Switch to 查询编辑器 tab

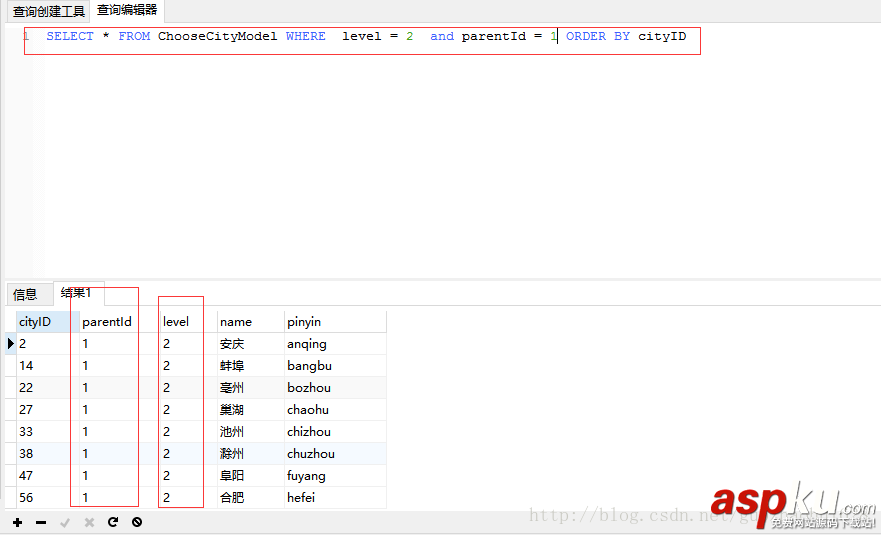[127, 10]
